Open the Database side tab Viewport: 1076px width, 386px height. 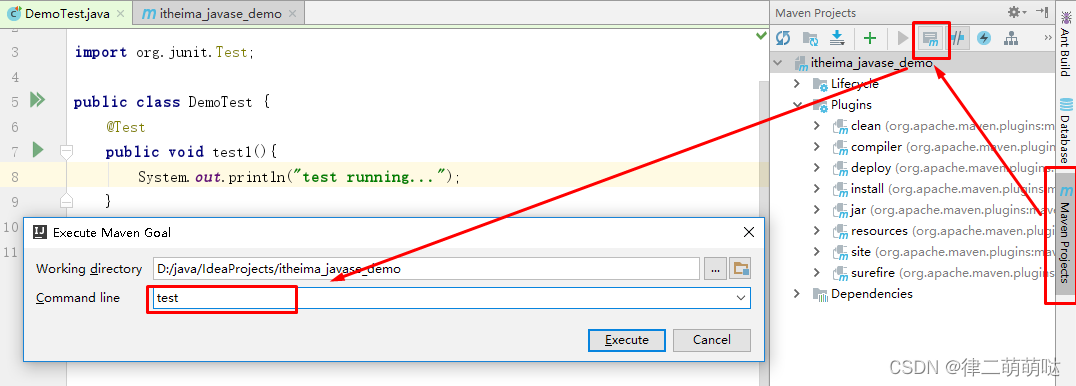point(1065,130)
